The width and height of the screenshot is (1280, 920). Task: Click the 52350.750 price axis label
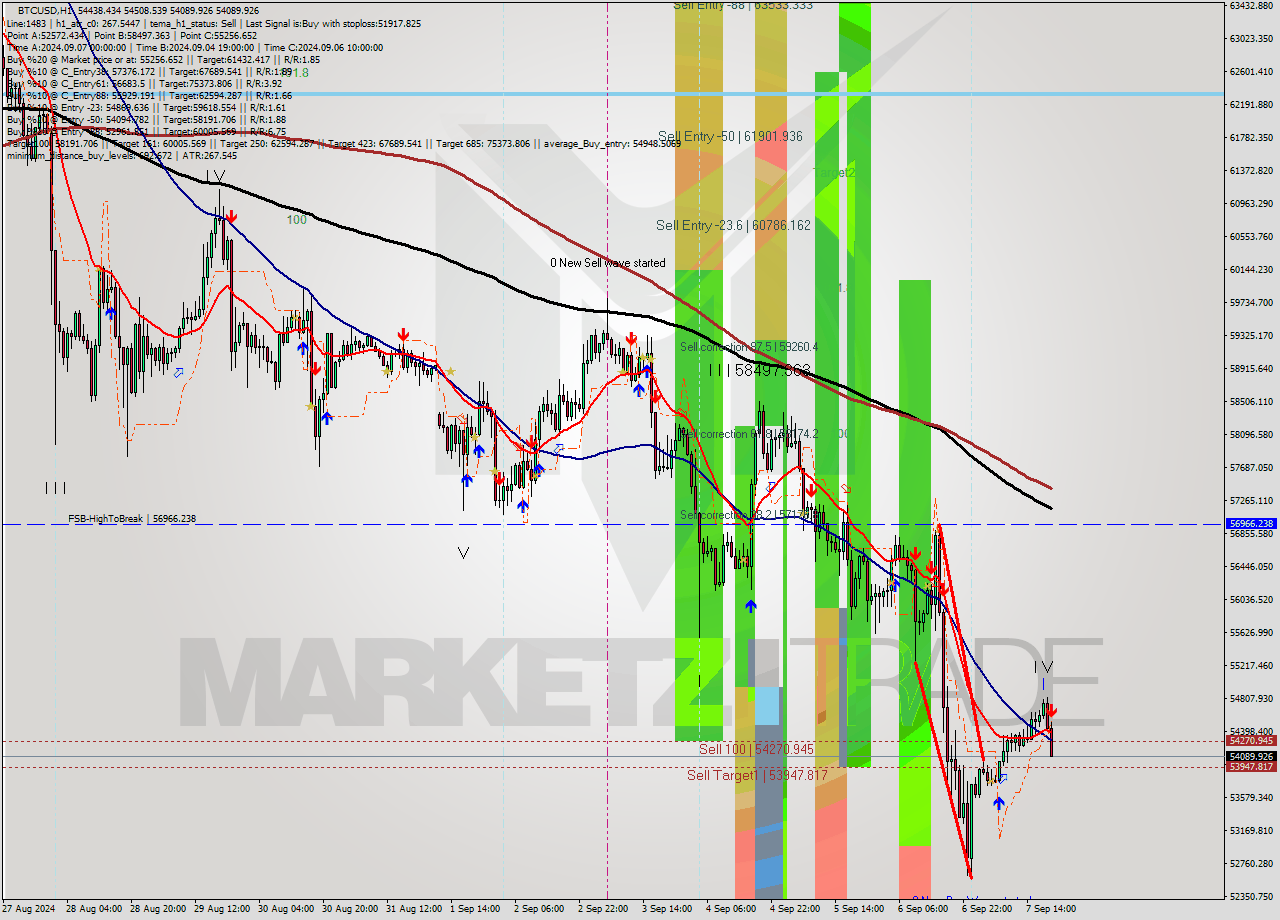click(1252, 896)
